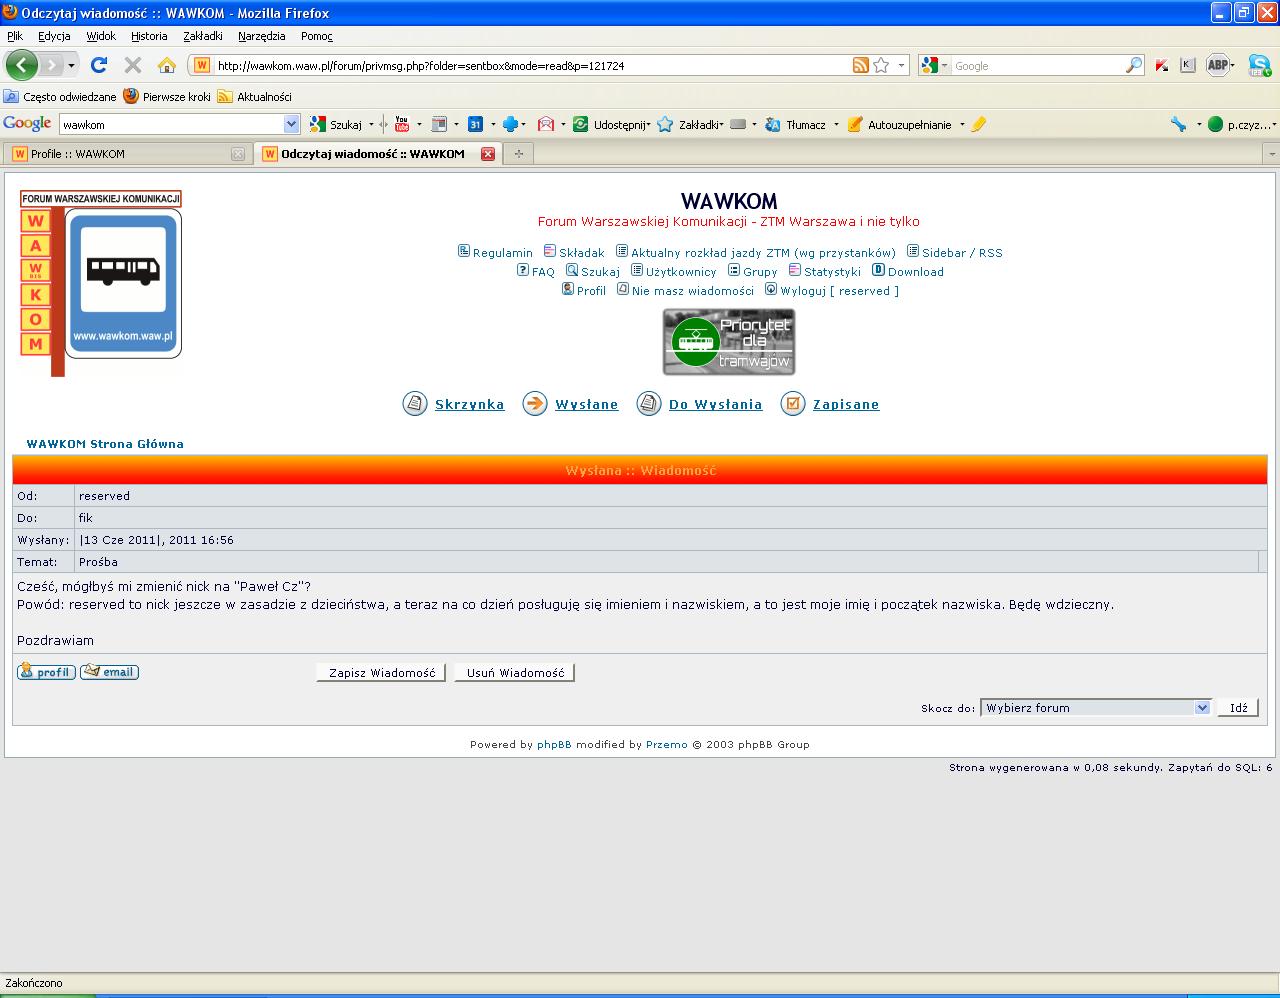Expand the Wybierz forum dropdown
This screenshot has height=998, width=1280.
(1201, 708)
